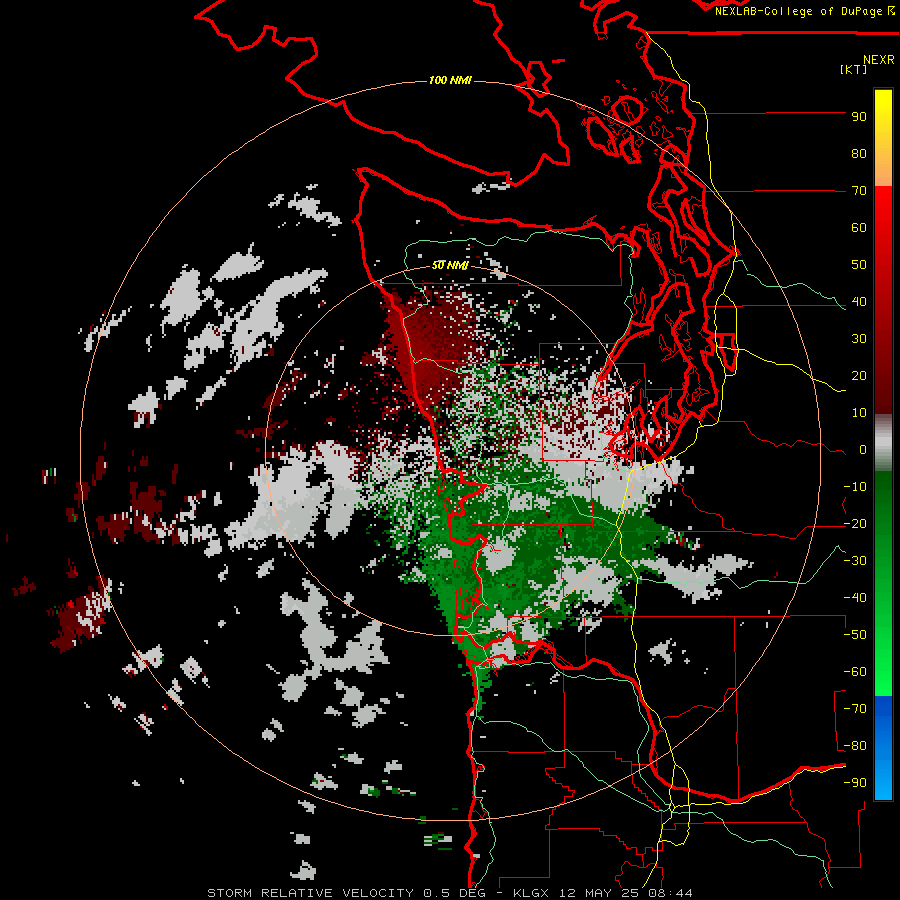This screenshot has height=900, width=900.
Task: Click the -20 value on the velocity scale
Action: [x=855, y=524]
